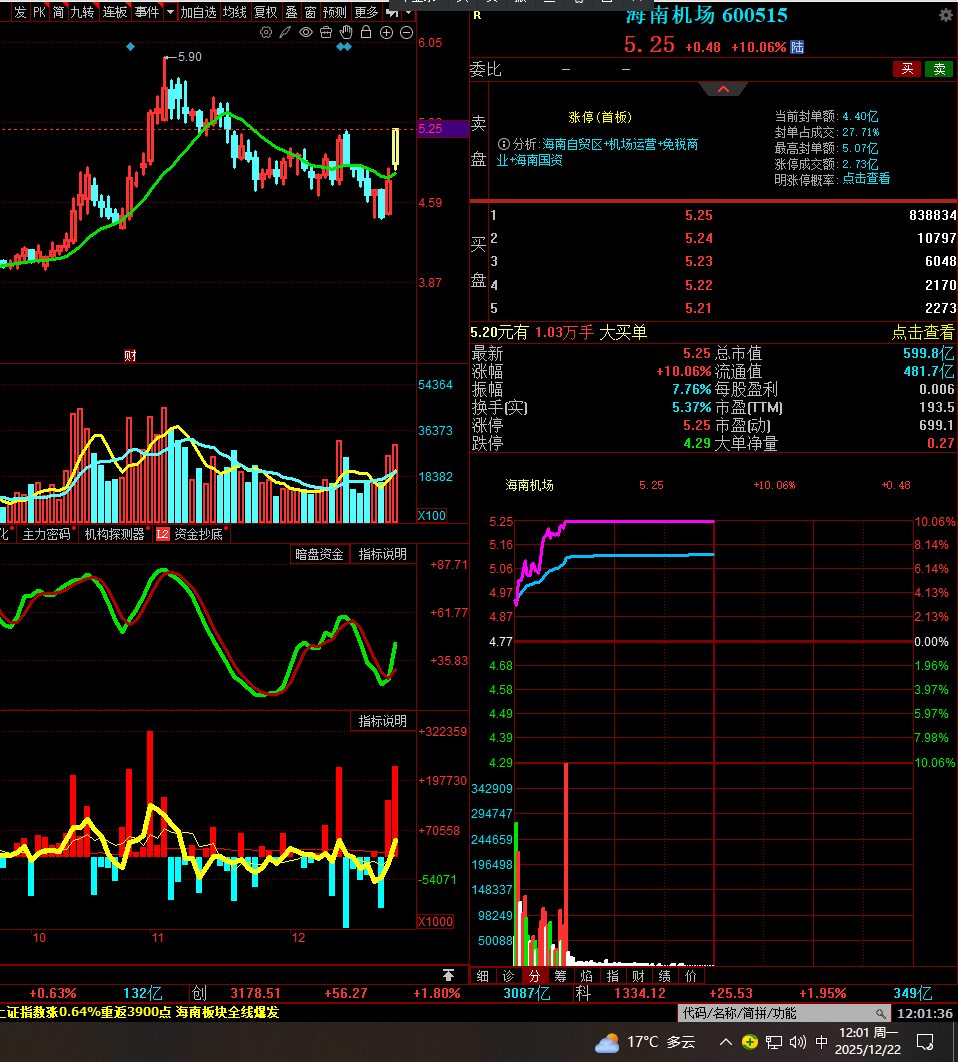This screenshot has width=958, height=1062.
Task: Open 复权 adjustment option
Action: pos(266,12)
